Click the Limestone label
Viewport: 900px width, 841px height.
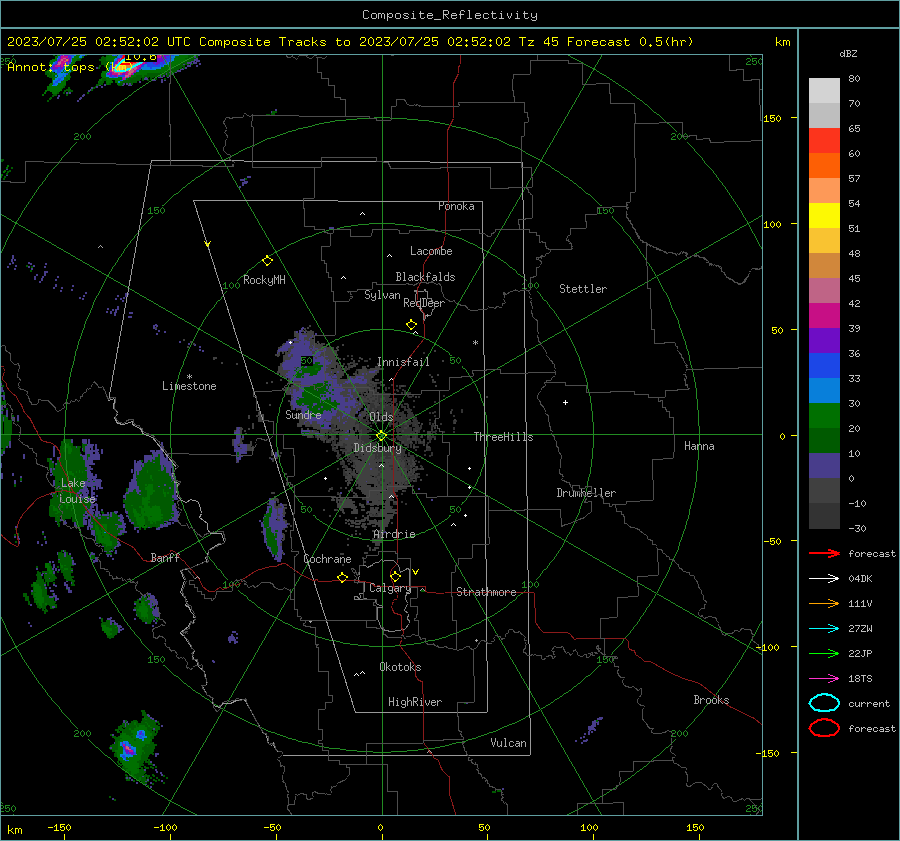click(189, 386)
